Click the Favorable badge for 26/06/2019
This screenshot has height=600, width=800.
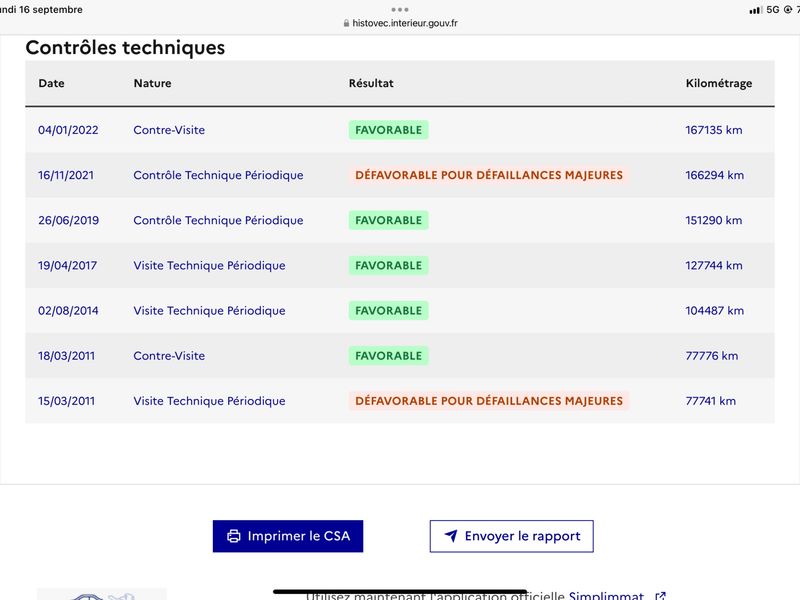point(388,220)
